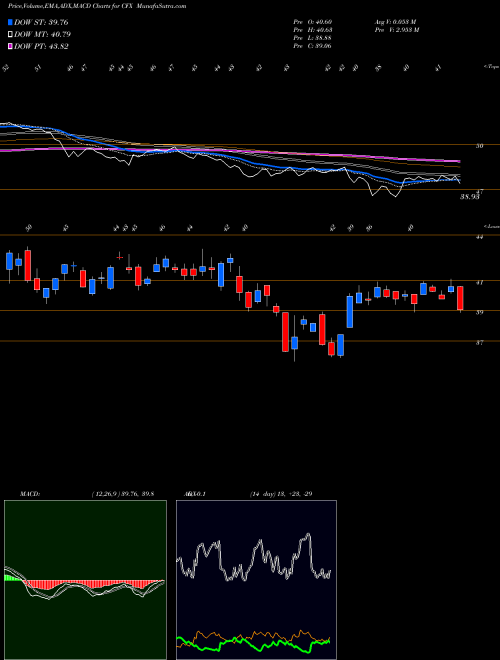Image resolution: width=500 pixels, height=660 pixels.
Task: Click the 37 price axis label on candlestick chart
Action: (479, 343)
